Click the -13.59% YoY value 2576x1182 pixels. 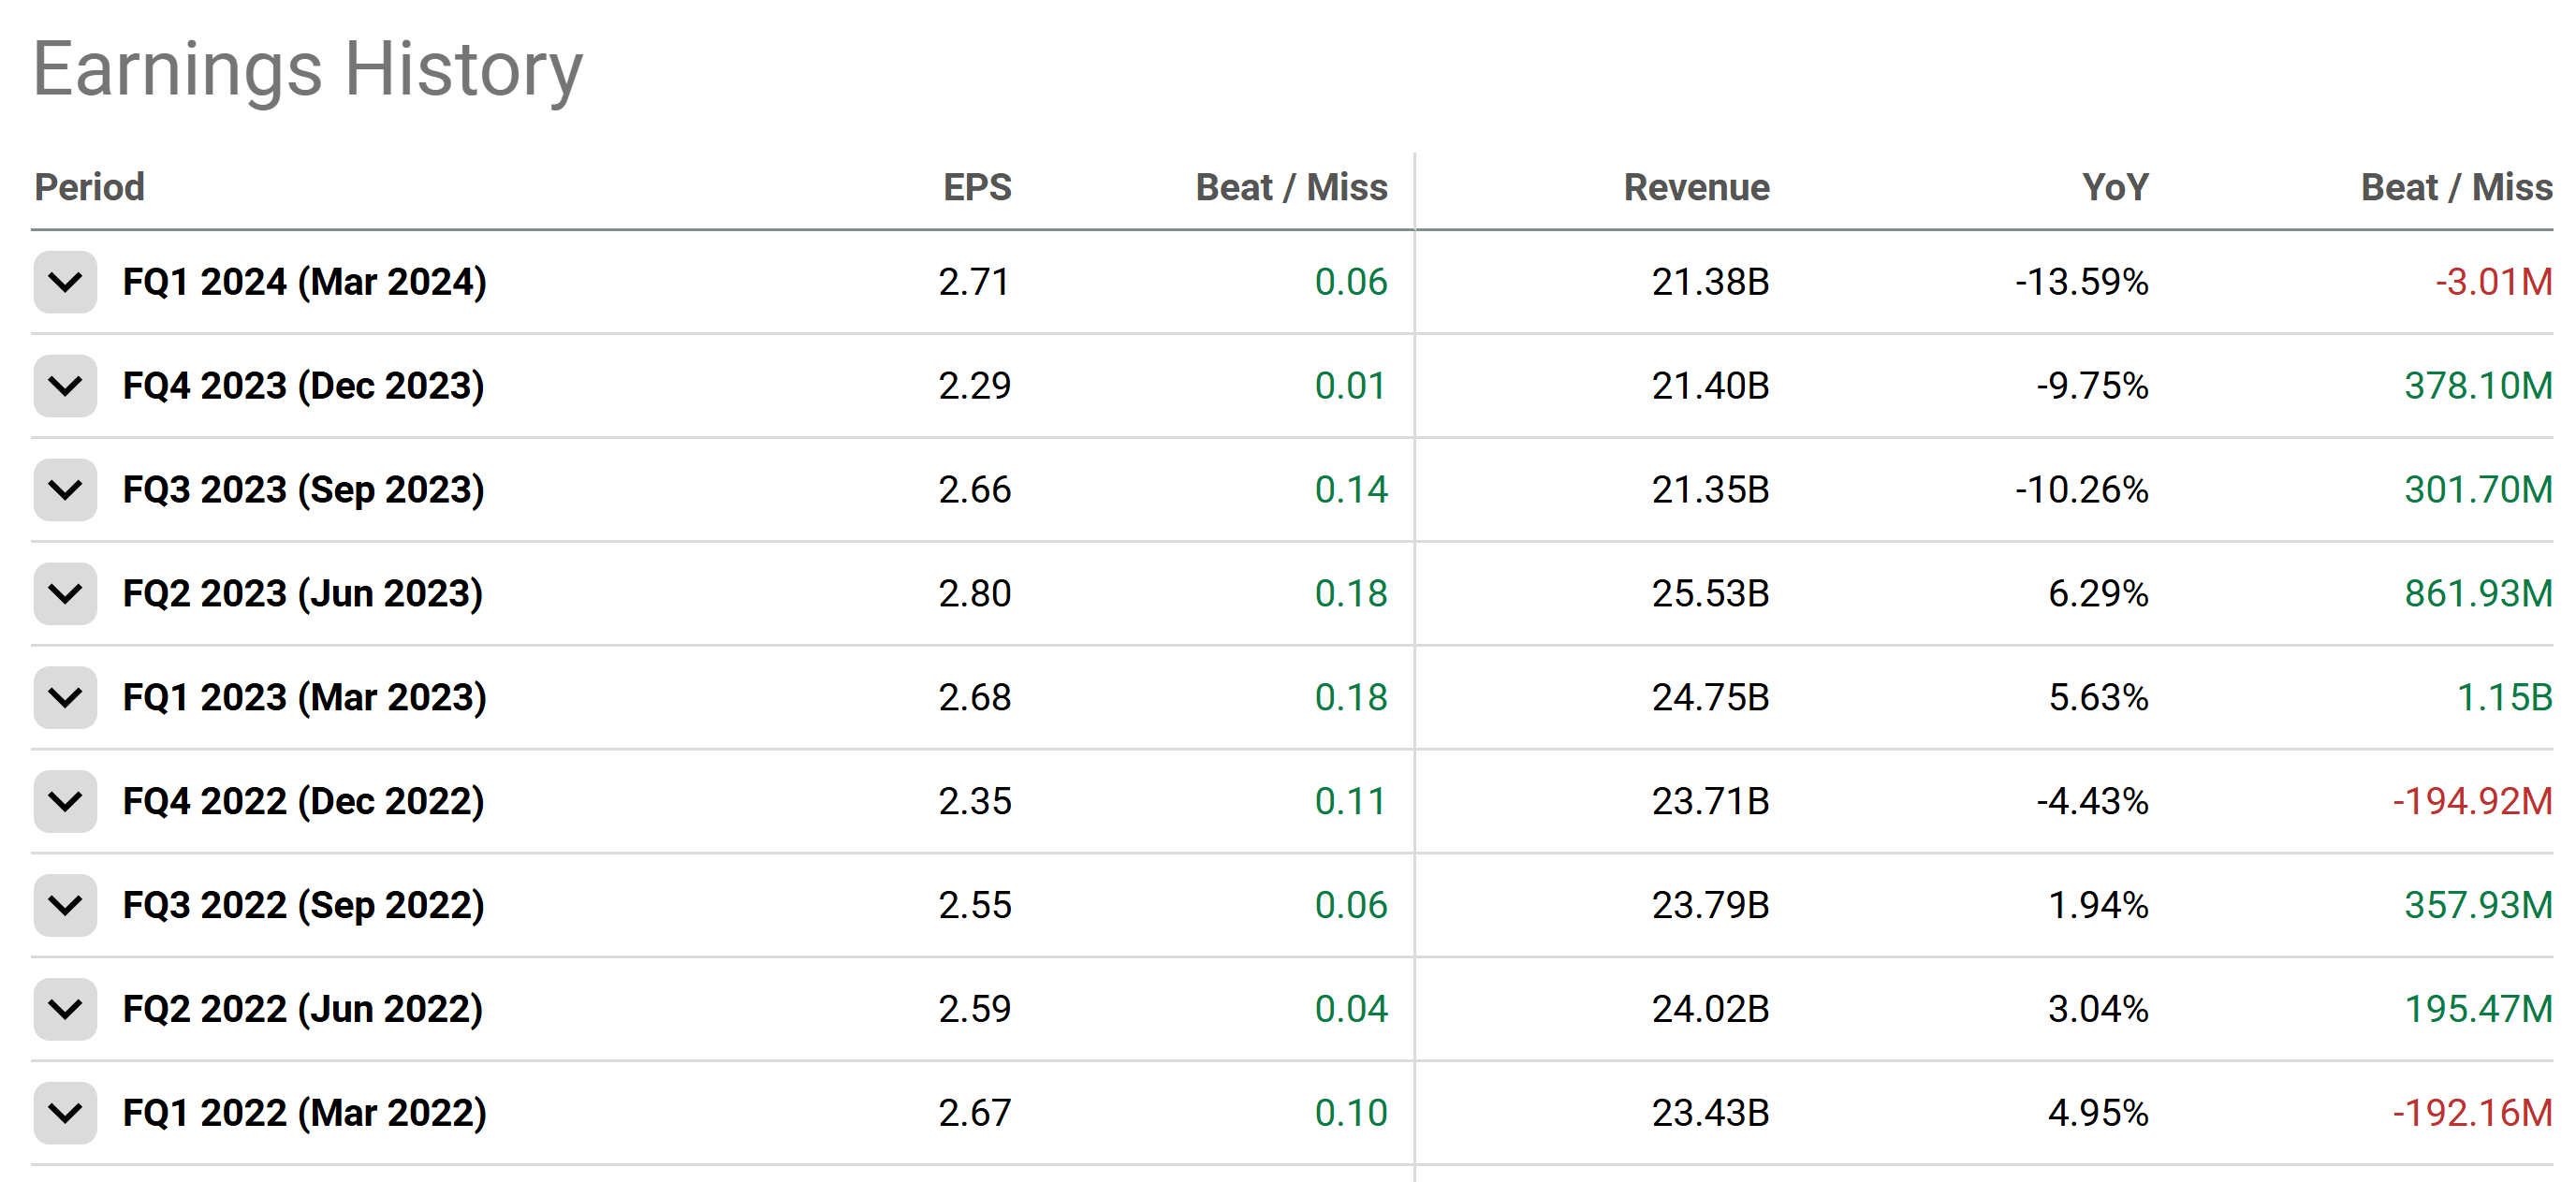click(x=2081, y=282)
